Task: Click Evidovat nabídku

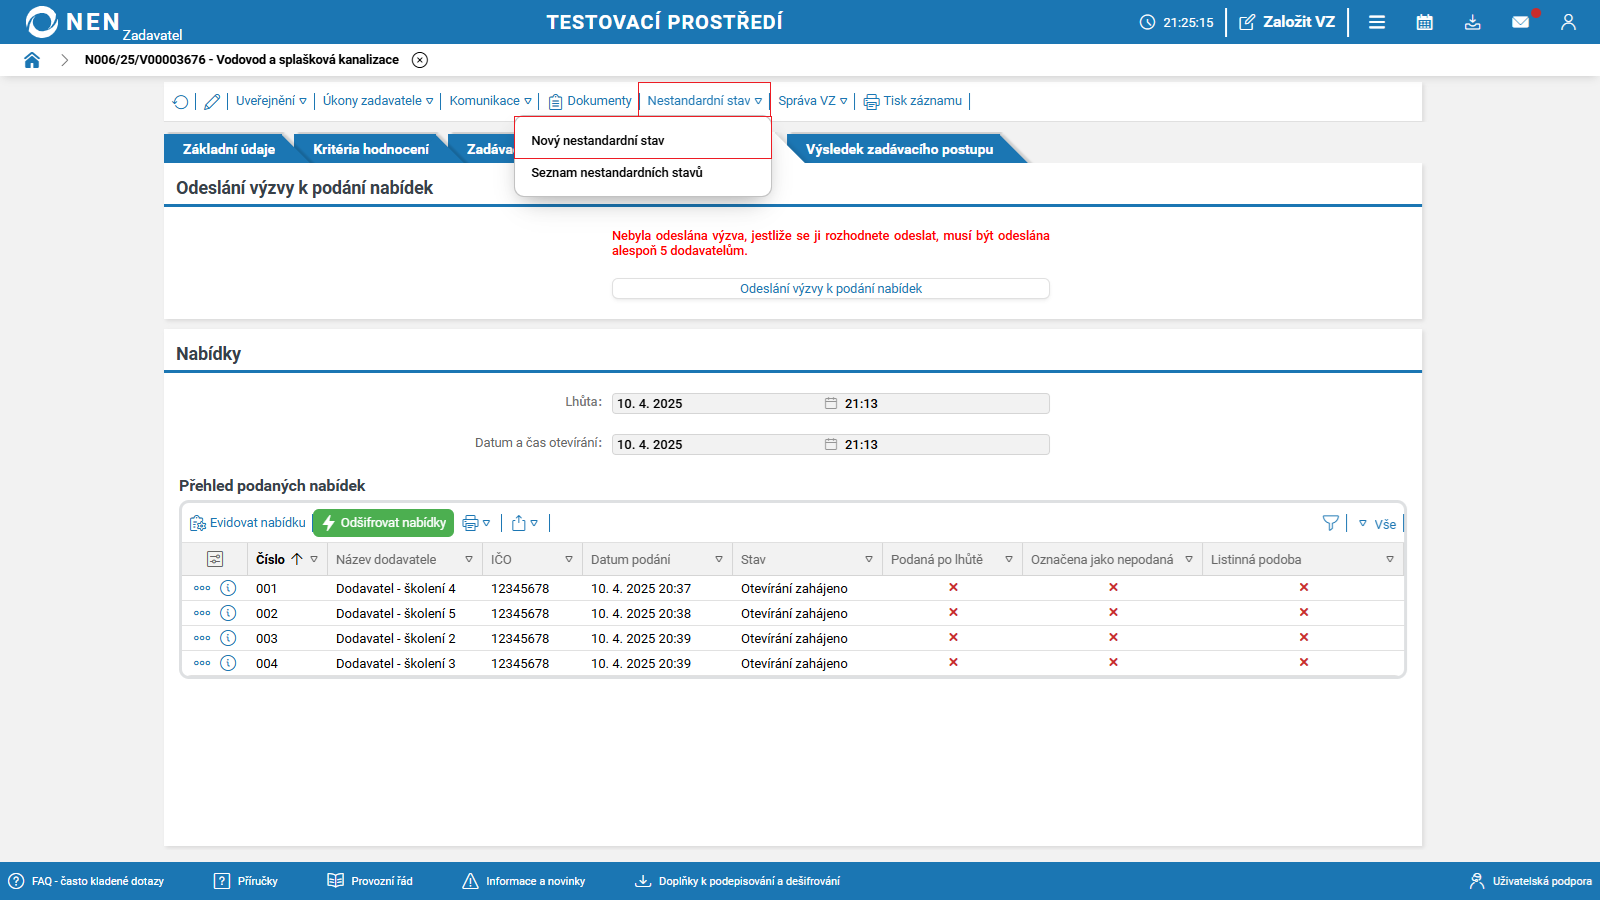Action: 248,523
